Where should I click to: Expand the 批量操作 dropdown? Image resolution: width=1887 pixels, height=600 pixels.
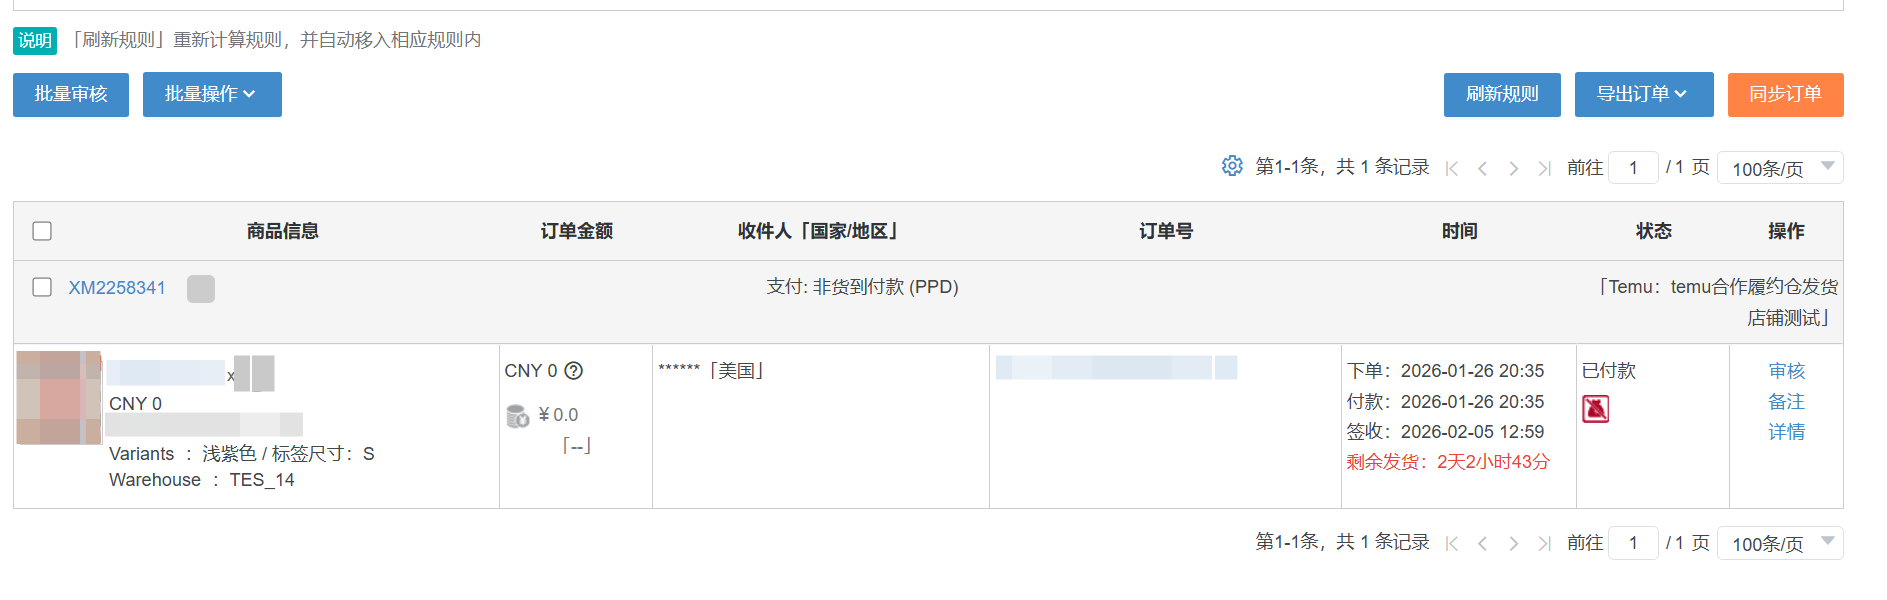click(x=212, y=94)
